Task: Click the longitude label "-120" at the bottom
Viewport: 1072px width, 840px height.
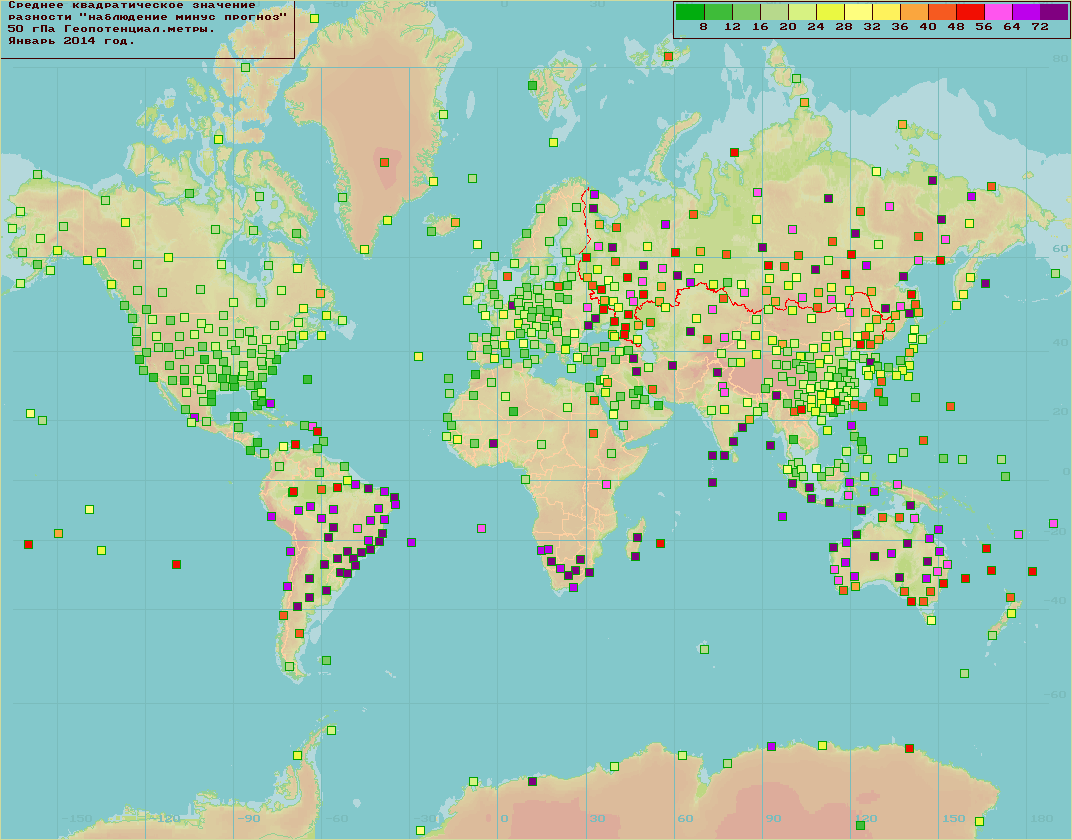Action: coord(166,819)
